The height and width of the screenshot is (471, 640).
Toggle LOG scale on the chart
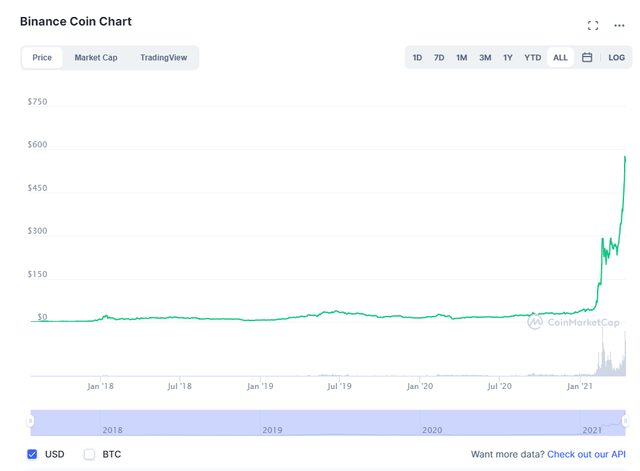point(616,58)
